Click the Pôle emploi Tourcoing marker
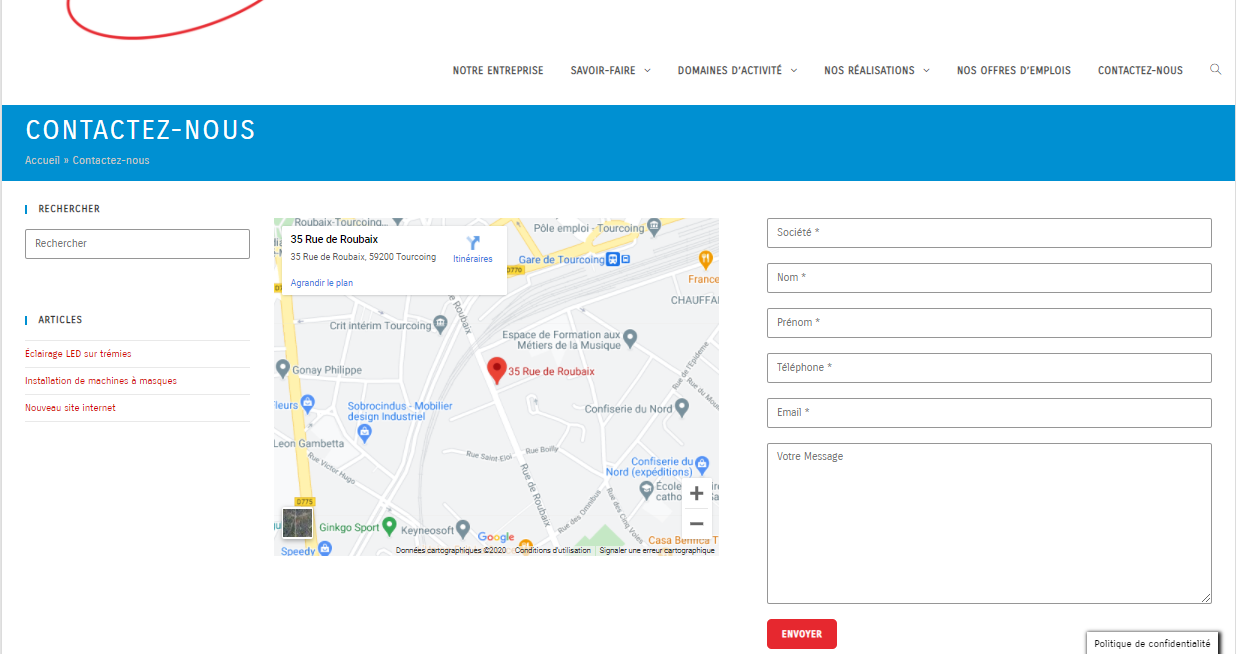Viewport: 1236px width, 654px height. [x=654, y=226]
